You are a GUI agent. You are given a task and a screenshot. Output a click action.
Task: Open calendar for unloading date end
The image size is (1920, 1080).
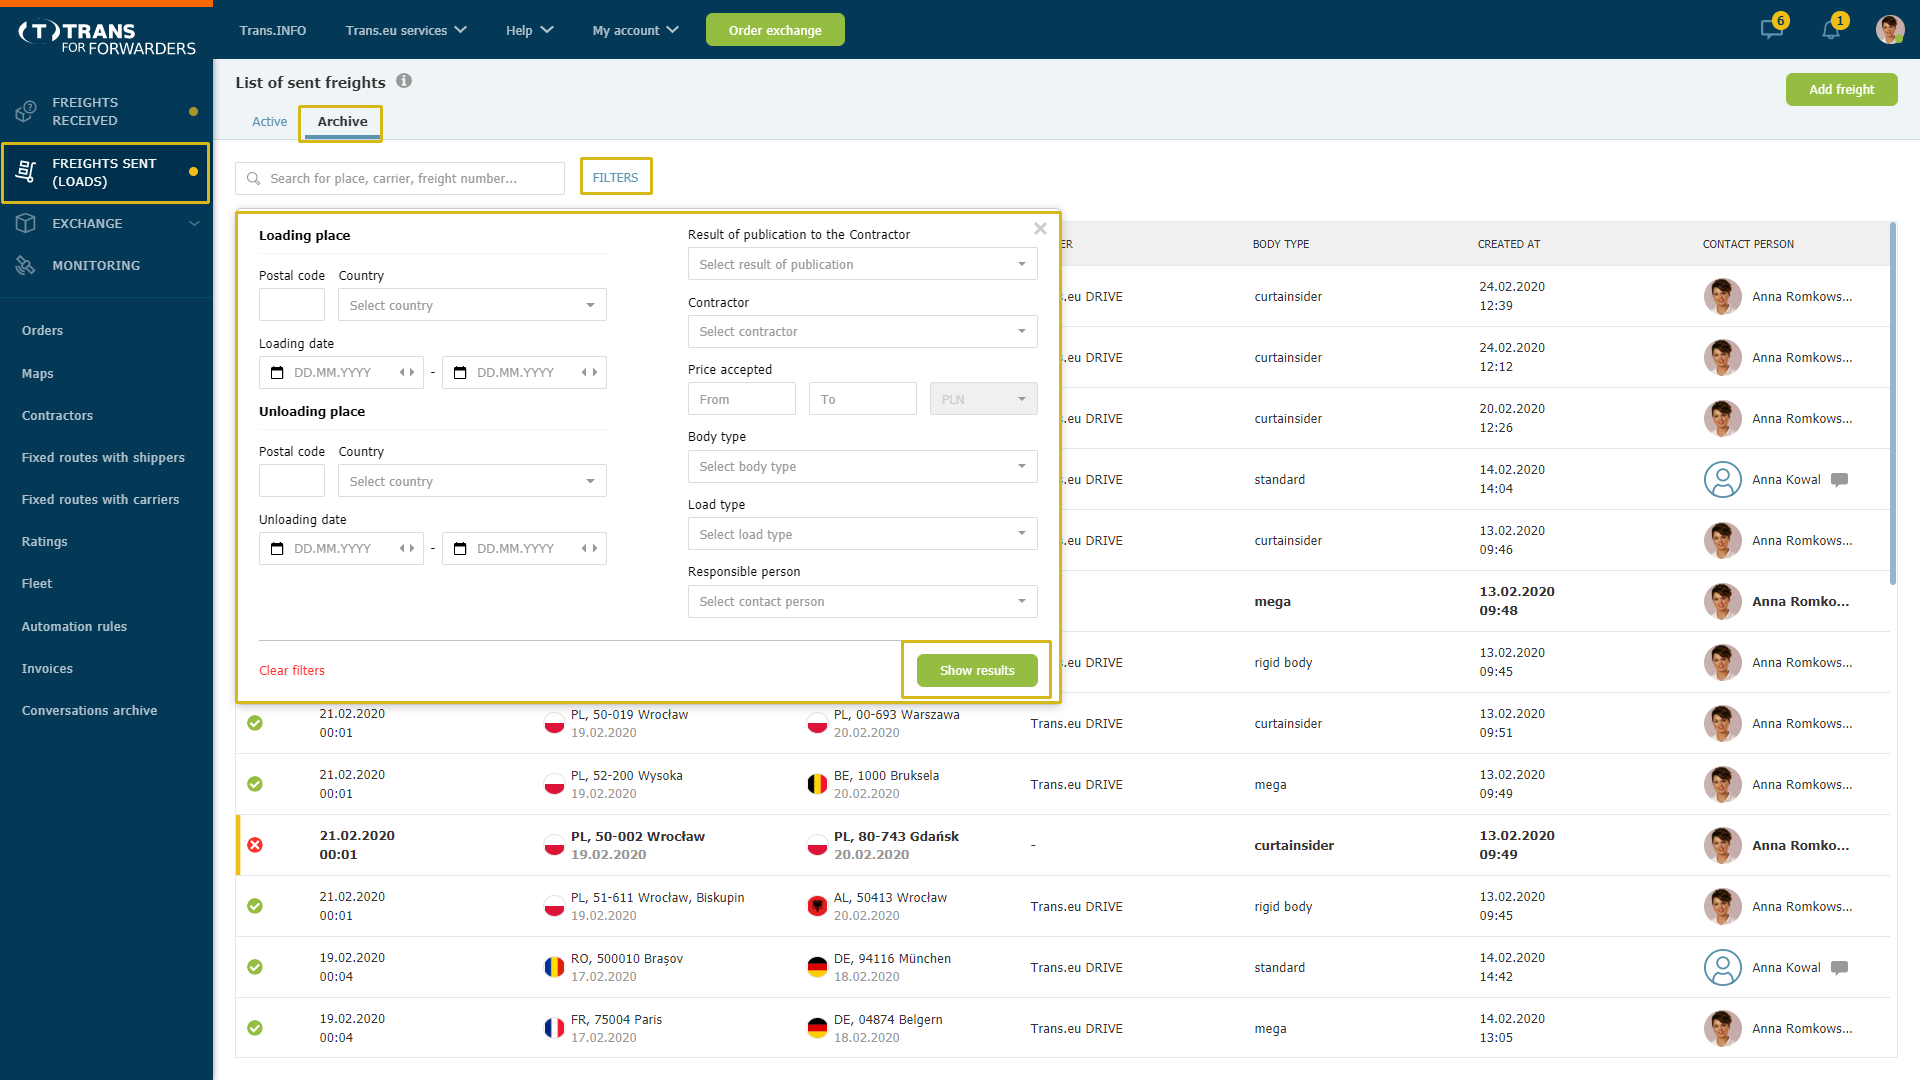coord(460,548)
